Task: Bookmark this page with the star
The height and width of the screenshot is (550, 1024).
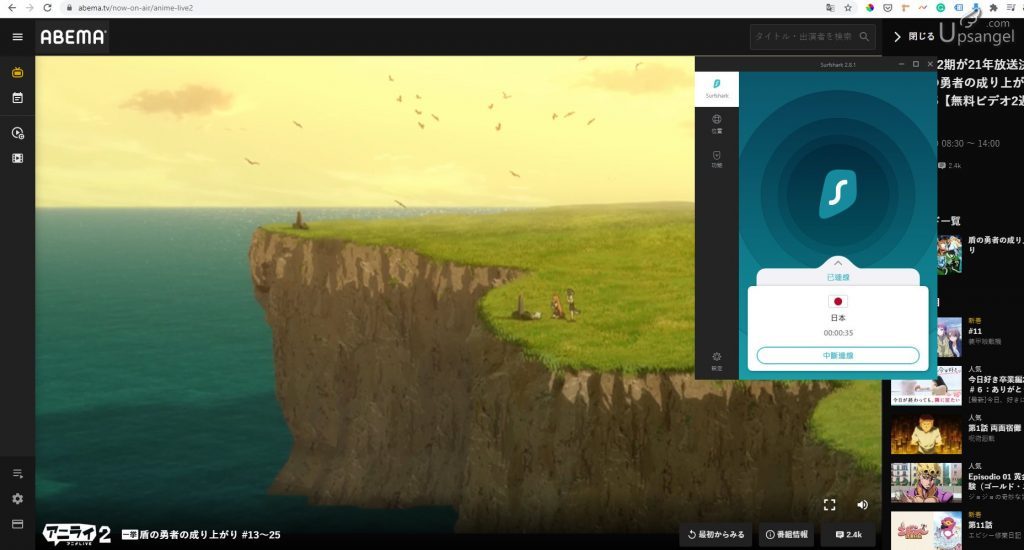Action: (x=848, y=8)
